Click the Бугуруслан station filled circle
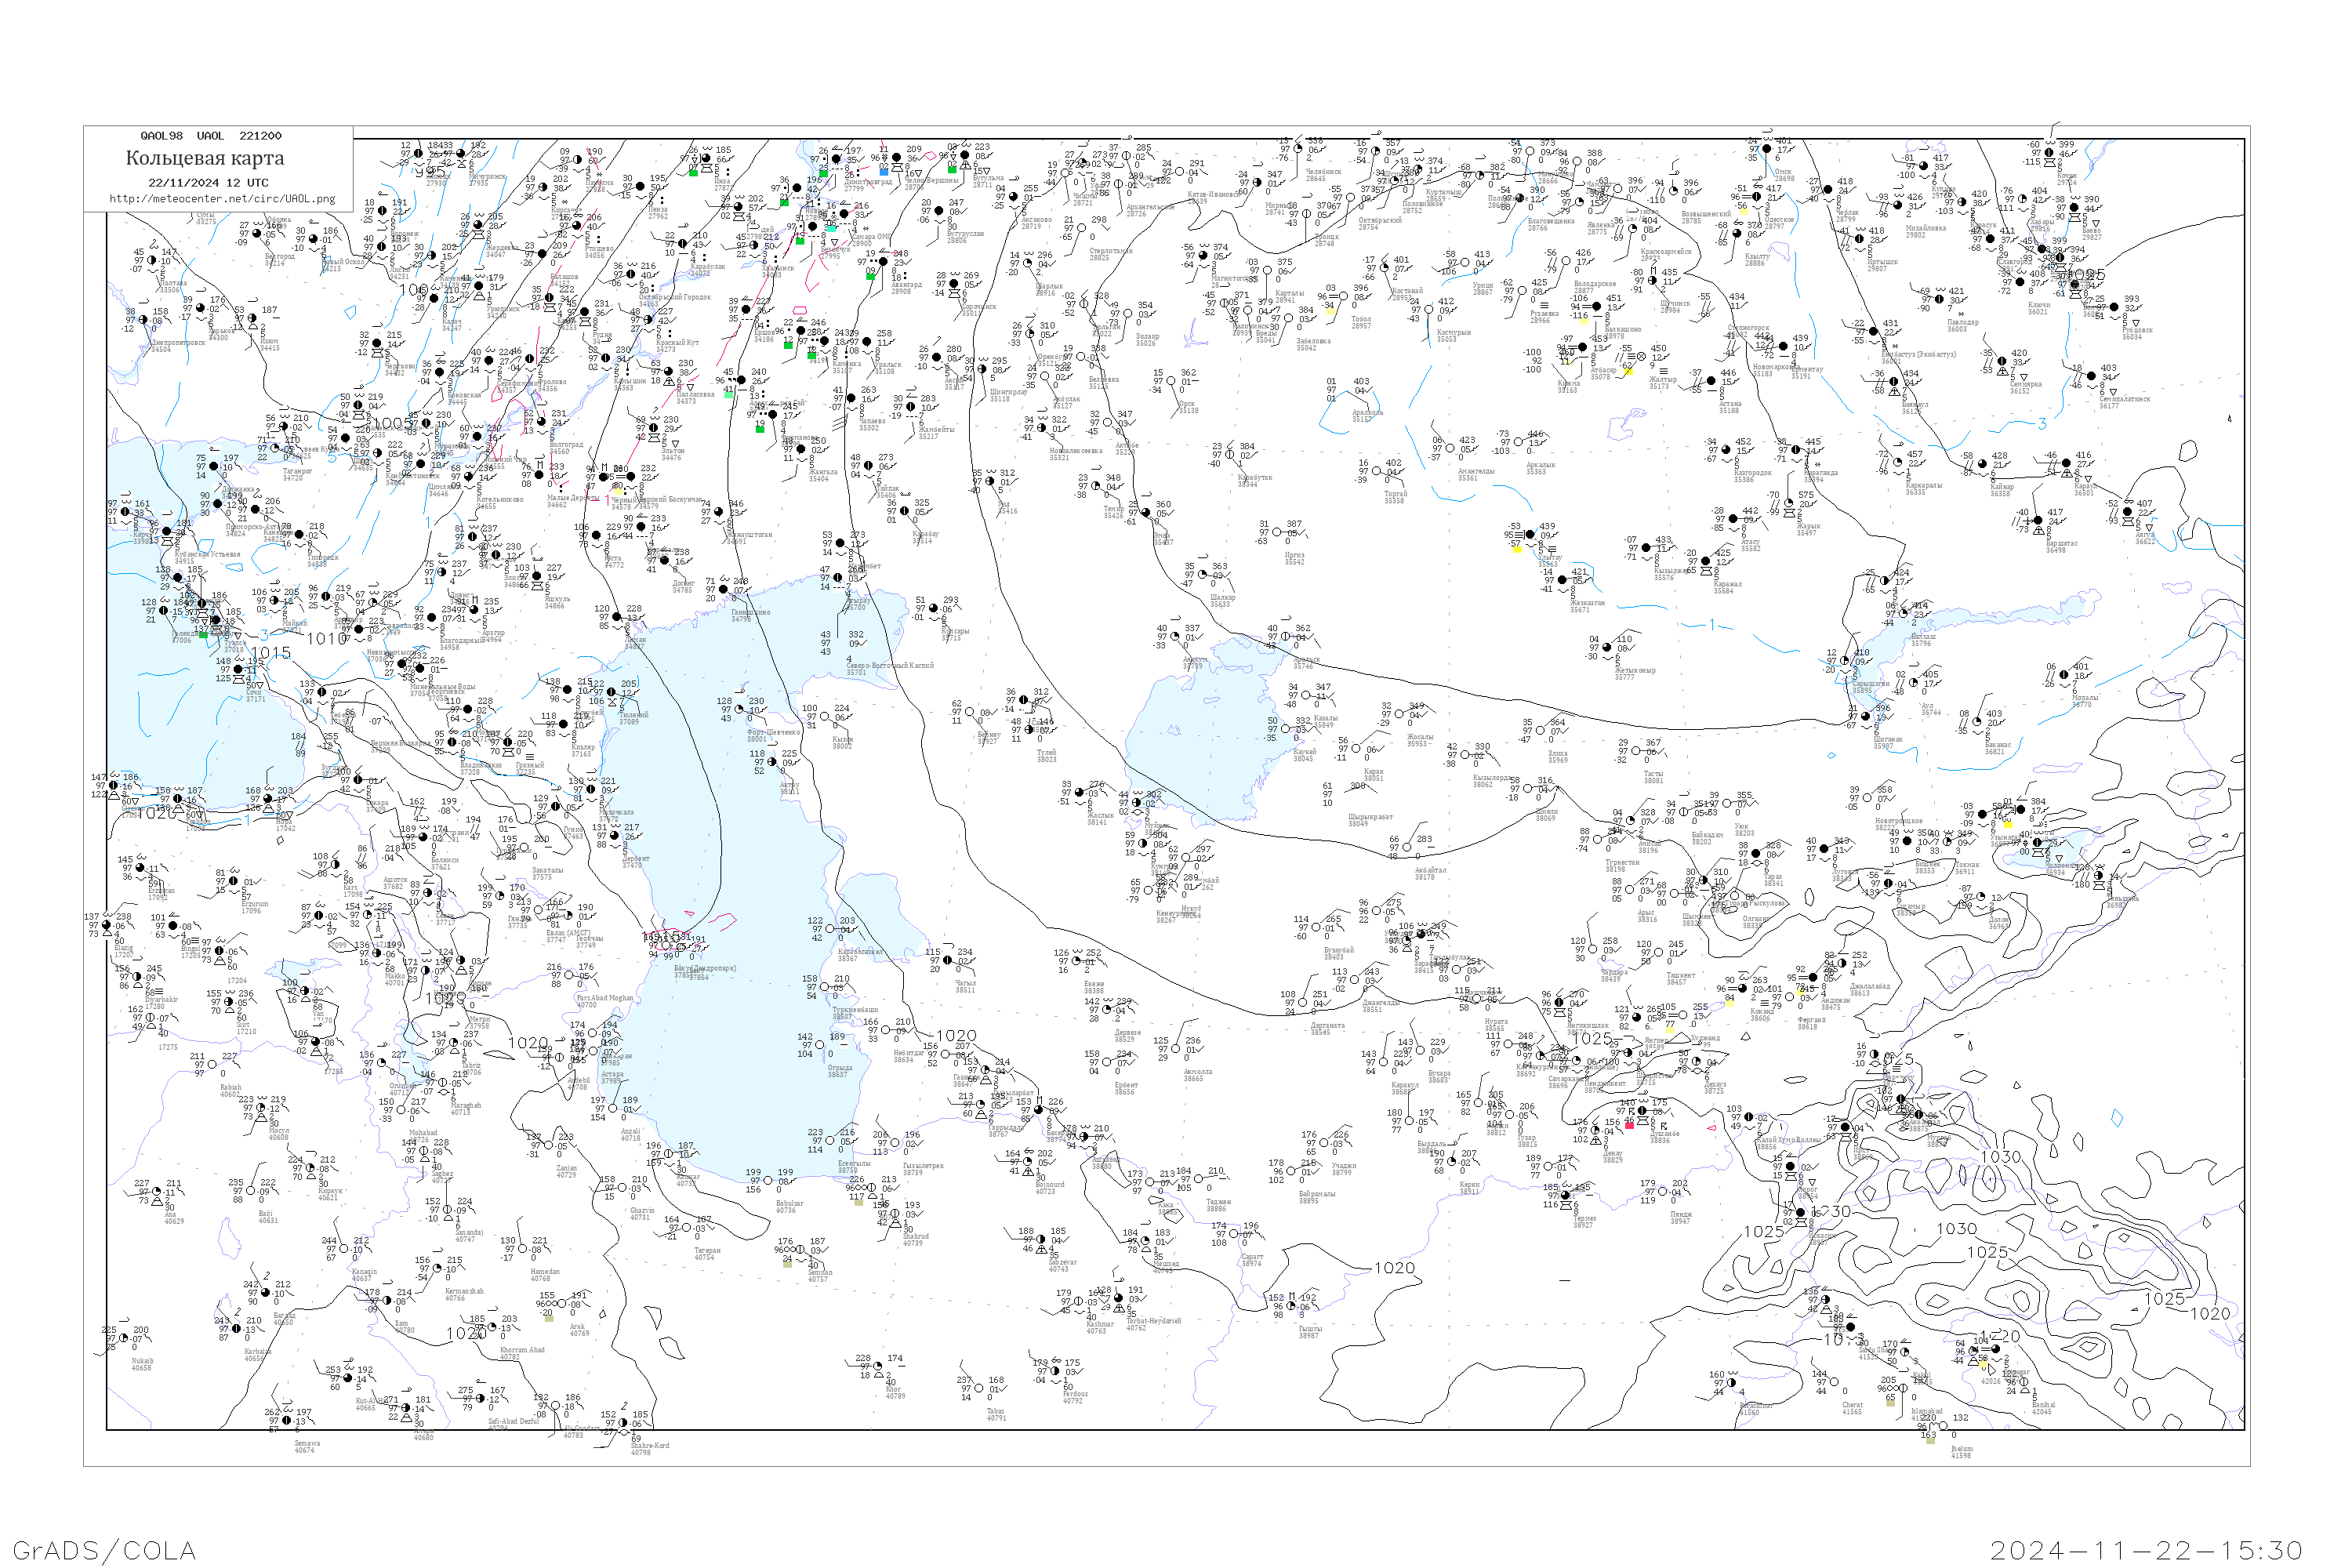 point(939,211)
